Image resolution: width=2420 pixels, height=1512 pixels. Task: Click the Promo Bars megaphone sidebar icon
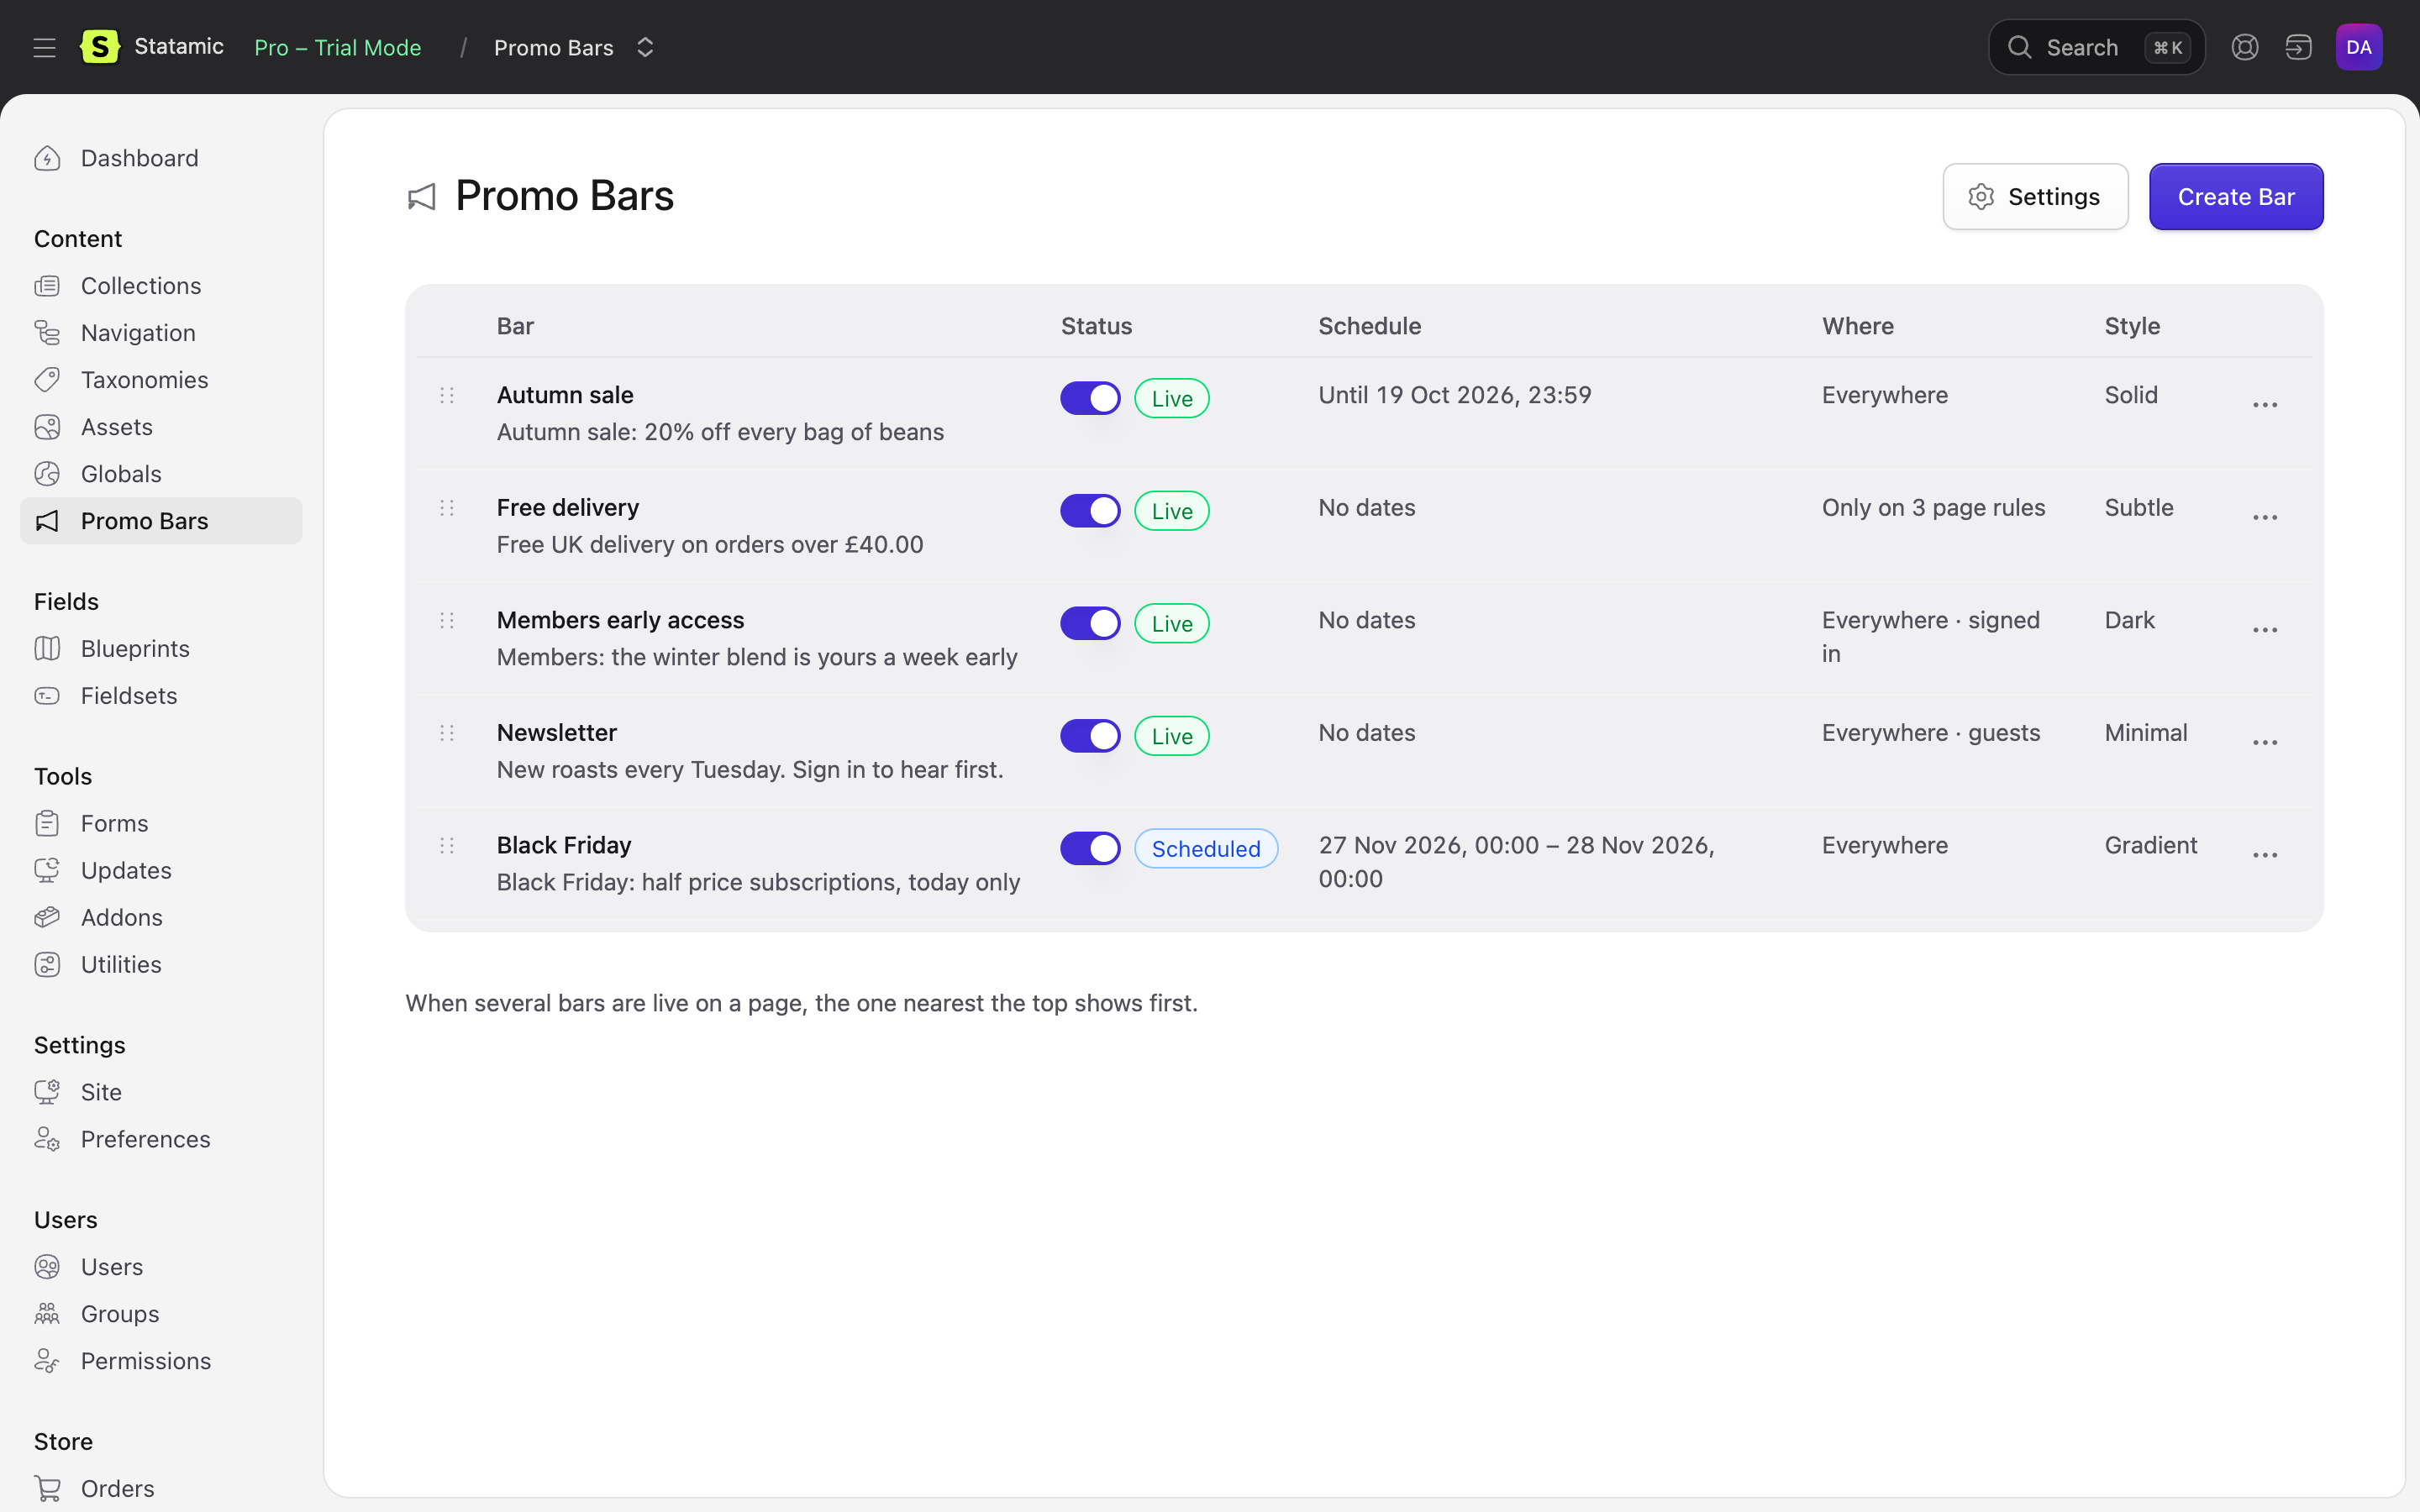[47, 521]
